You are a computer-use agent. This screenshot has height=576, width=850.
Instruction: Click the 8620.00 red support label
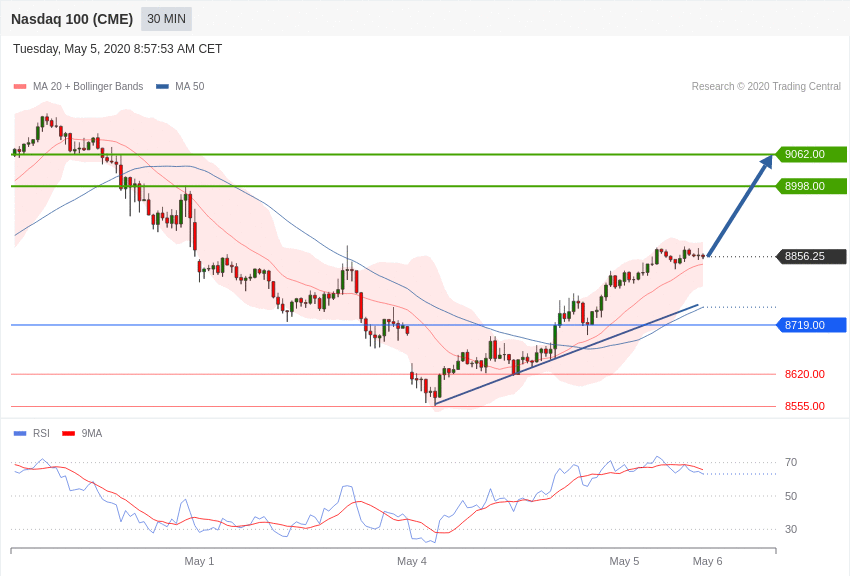tap(805, 374)
